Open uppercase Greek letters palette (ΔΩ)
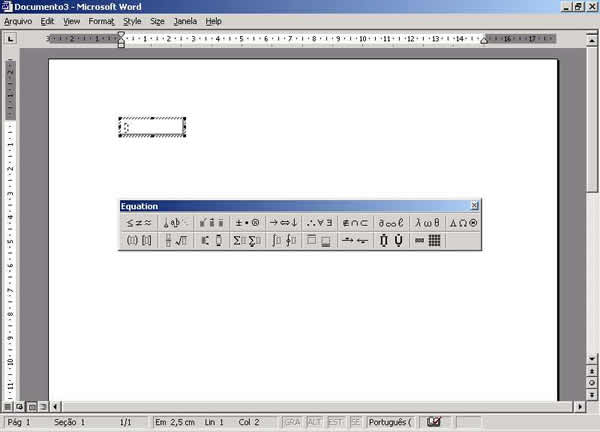Viewport: 600px width, 432px height. [463, 223]
